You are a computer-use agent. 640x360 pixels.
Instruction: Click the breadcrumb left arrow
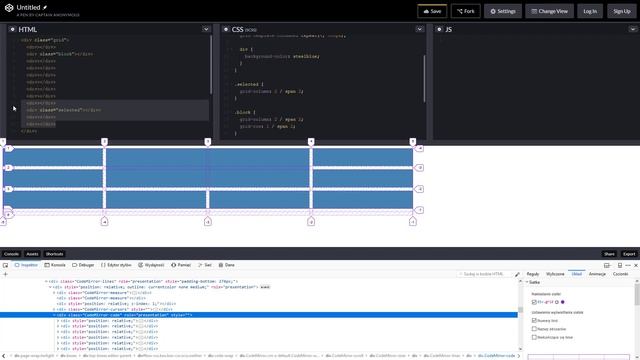4,356
